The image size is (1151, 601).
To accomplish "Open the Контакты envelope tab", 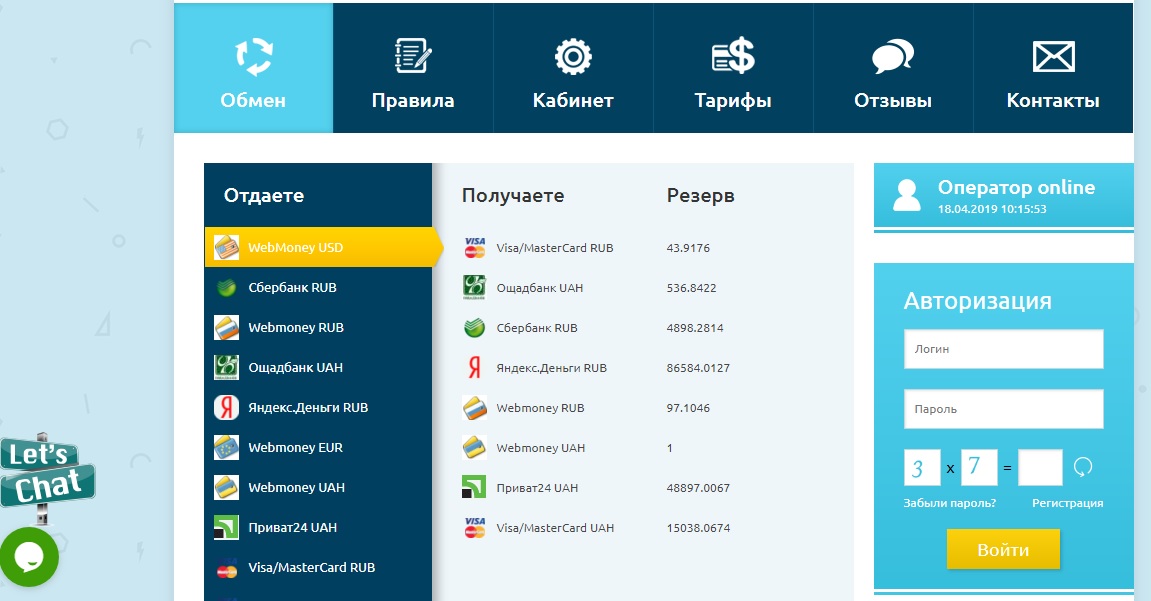I will (x=1053, y=68).
